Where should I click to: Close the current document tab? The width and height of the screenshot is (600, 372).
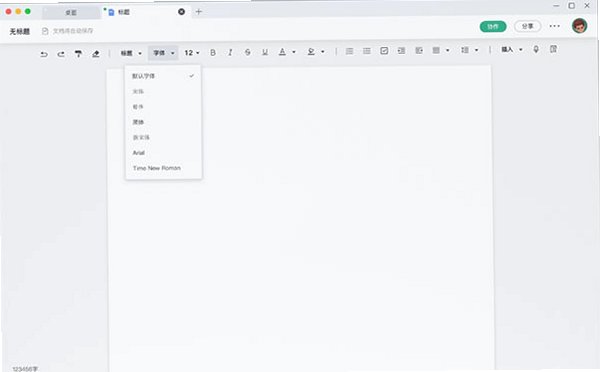[x=181, y=12]
